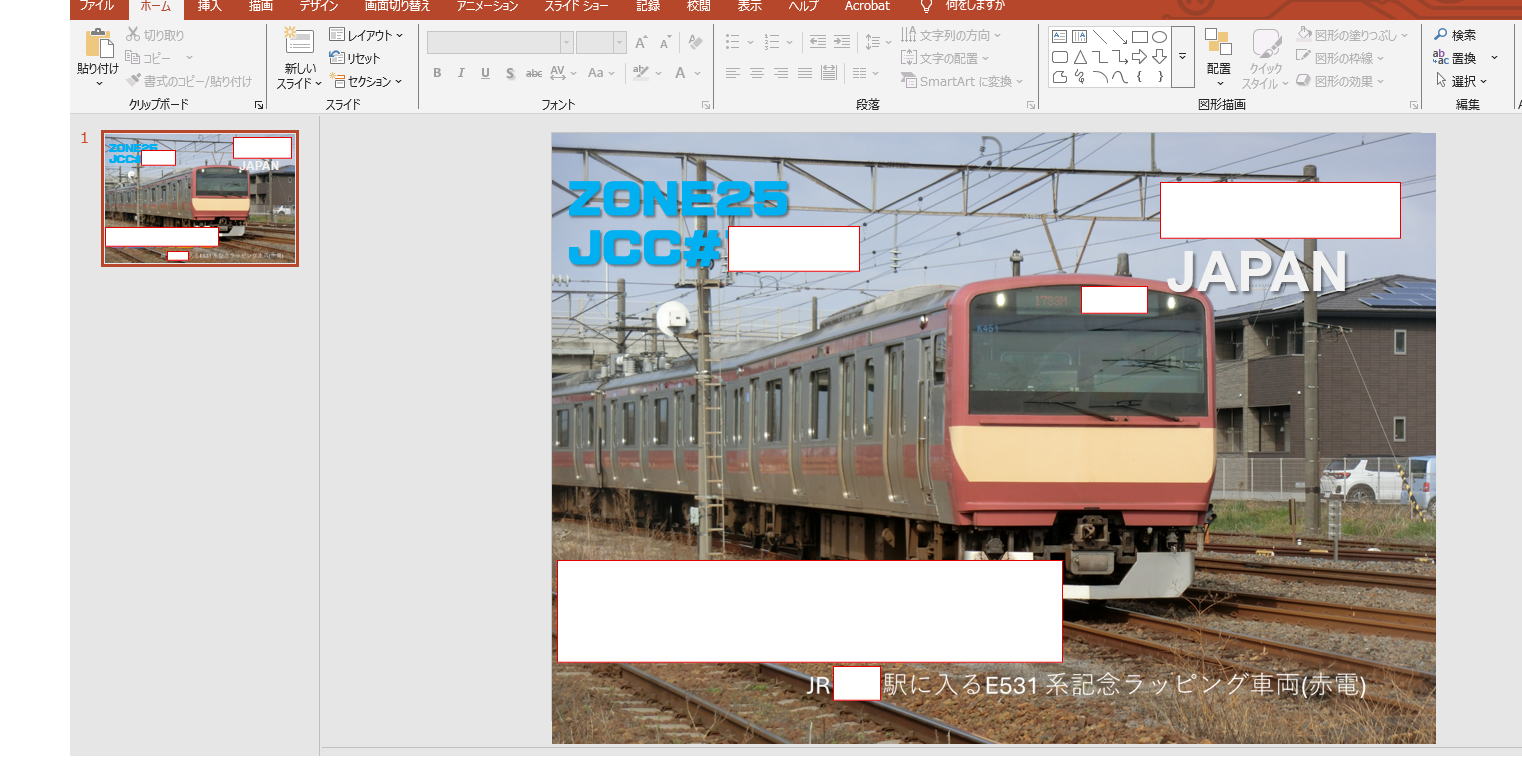Decrease the list indent level

[818, 42]
